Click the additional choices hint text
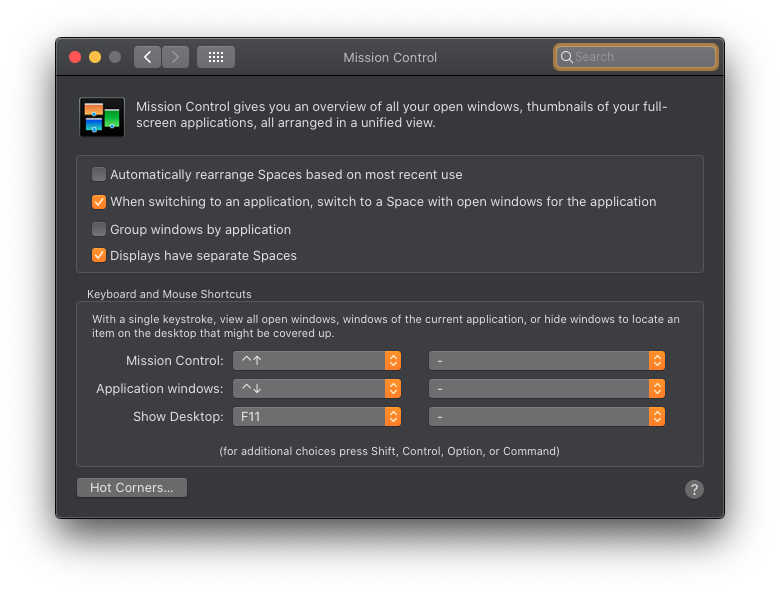Image resolution: width=780 pixels, height=592 pixels. click(x=390, y=451)
